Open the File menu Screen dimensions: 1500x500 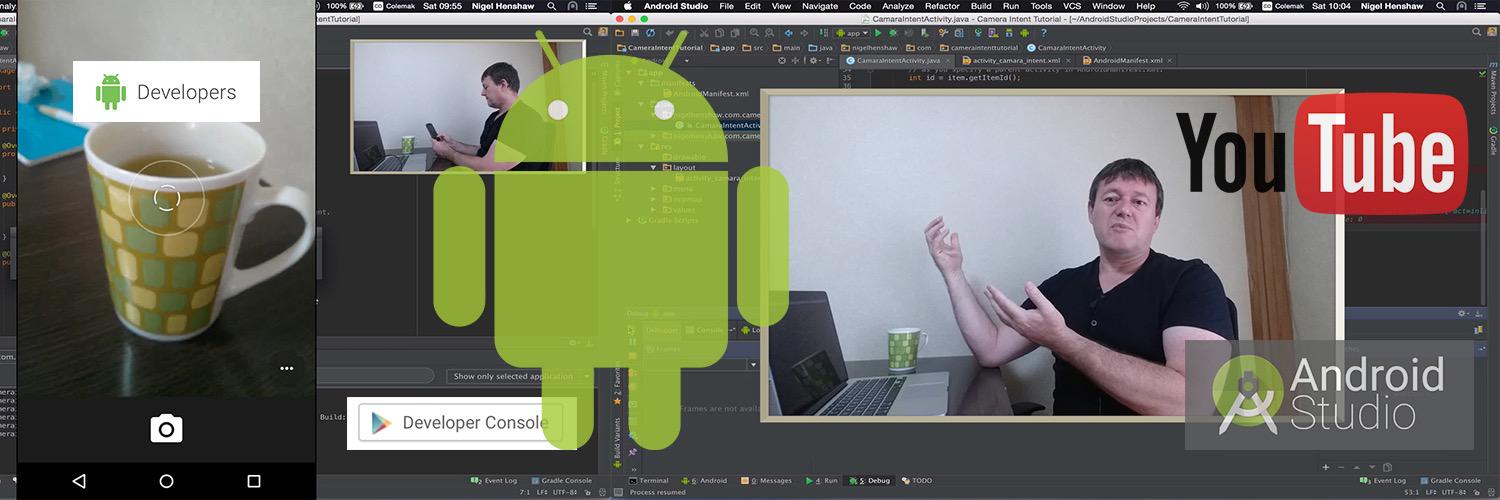727,6
